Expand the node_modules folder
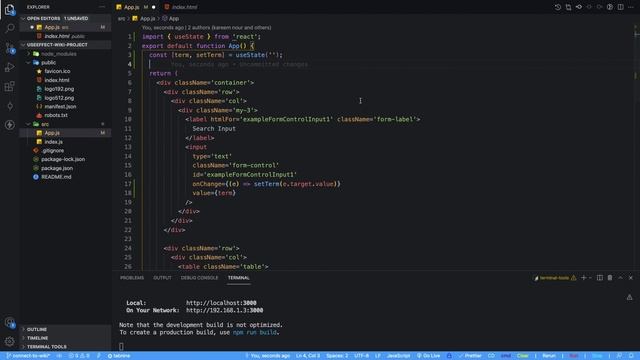Viewport: 640px width, 360px height. click(x=58, y=54)
